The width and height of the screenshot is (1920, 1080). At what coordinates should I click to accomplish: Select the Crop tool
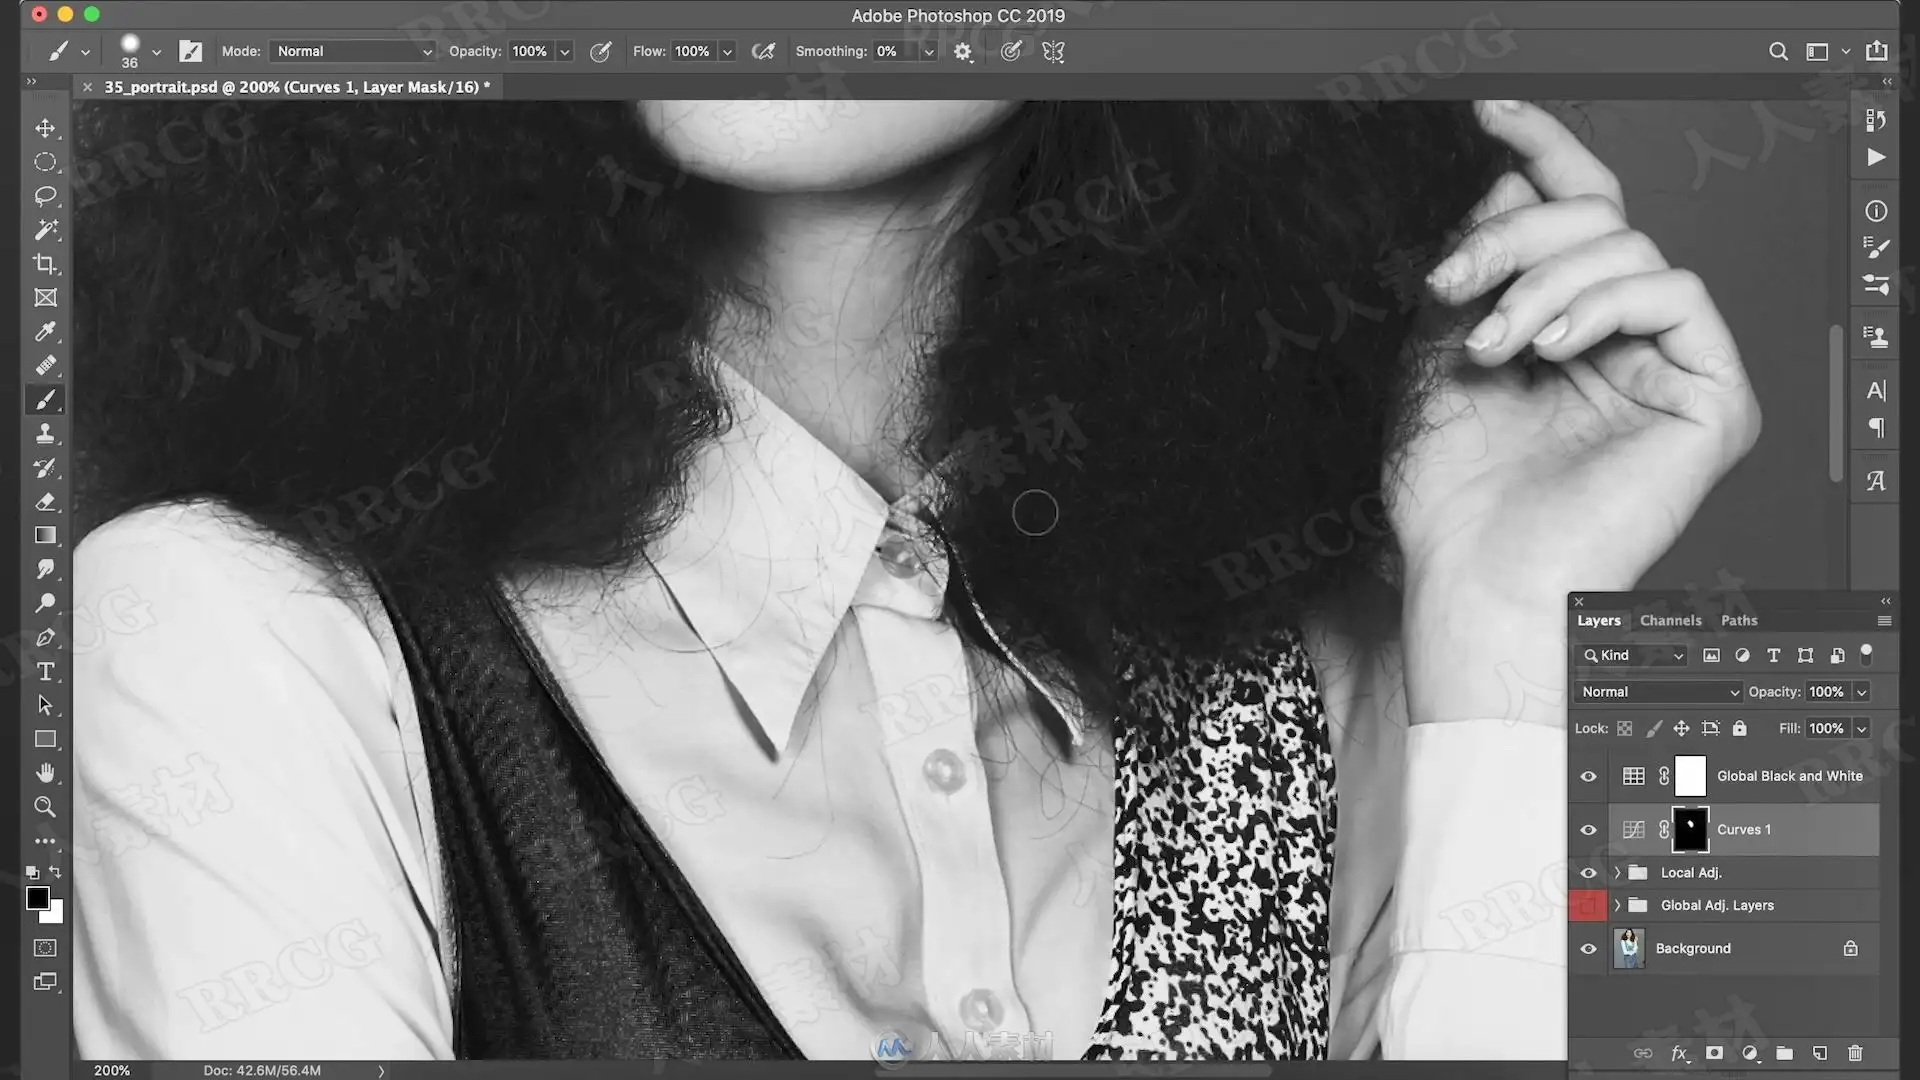coord(45,264)
